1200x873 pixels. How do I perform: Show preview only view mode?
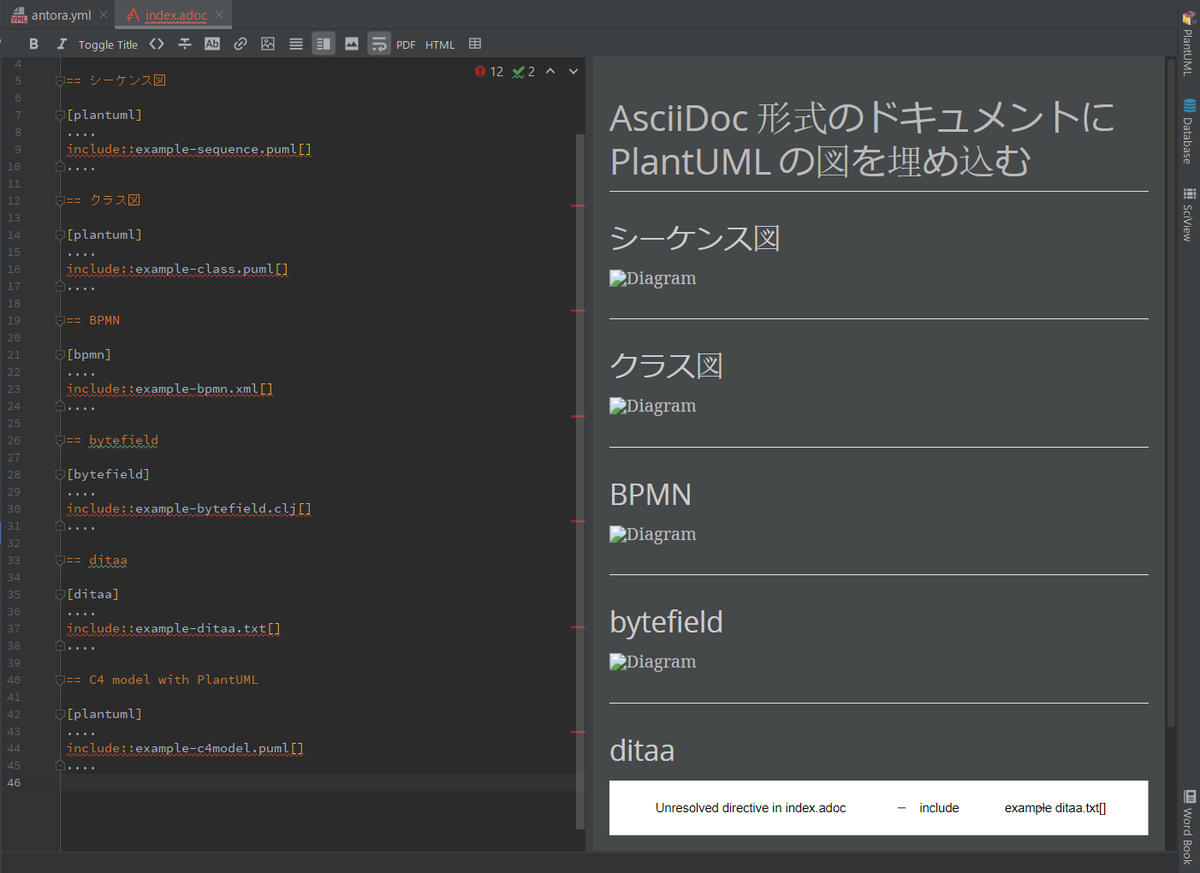tap(351, 44)
